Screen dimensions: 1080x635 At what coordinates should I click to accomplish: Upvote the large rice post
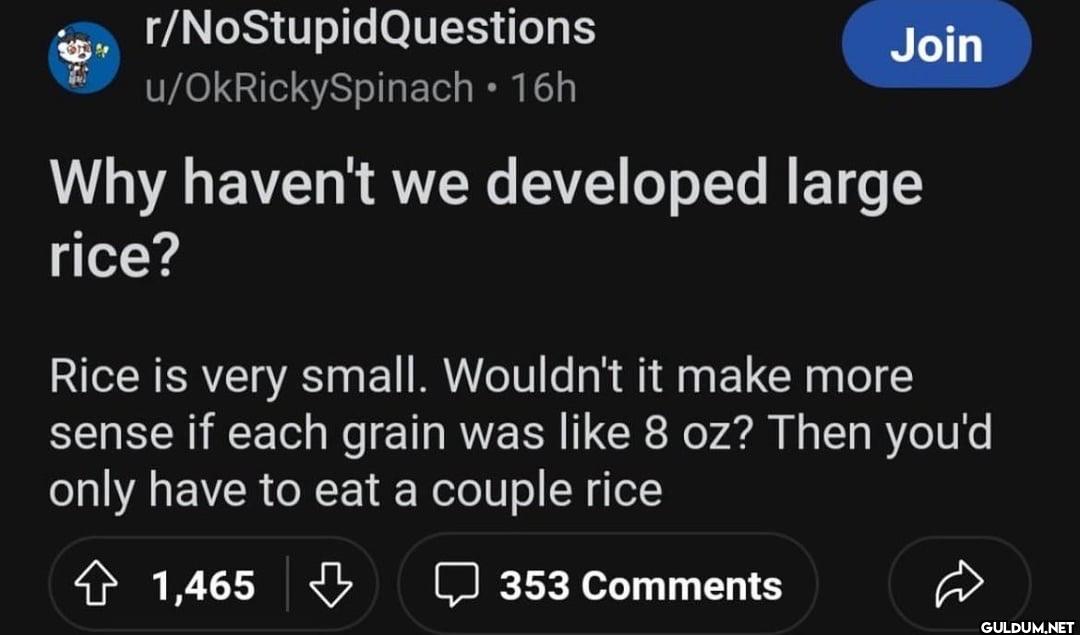point(101,585)
